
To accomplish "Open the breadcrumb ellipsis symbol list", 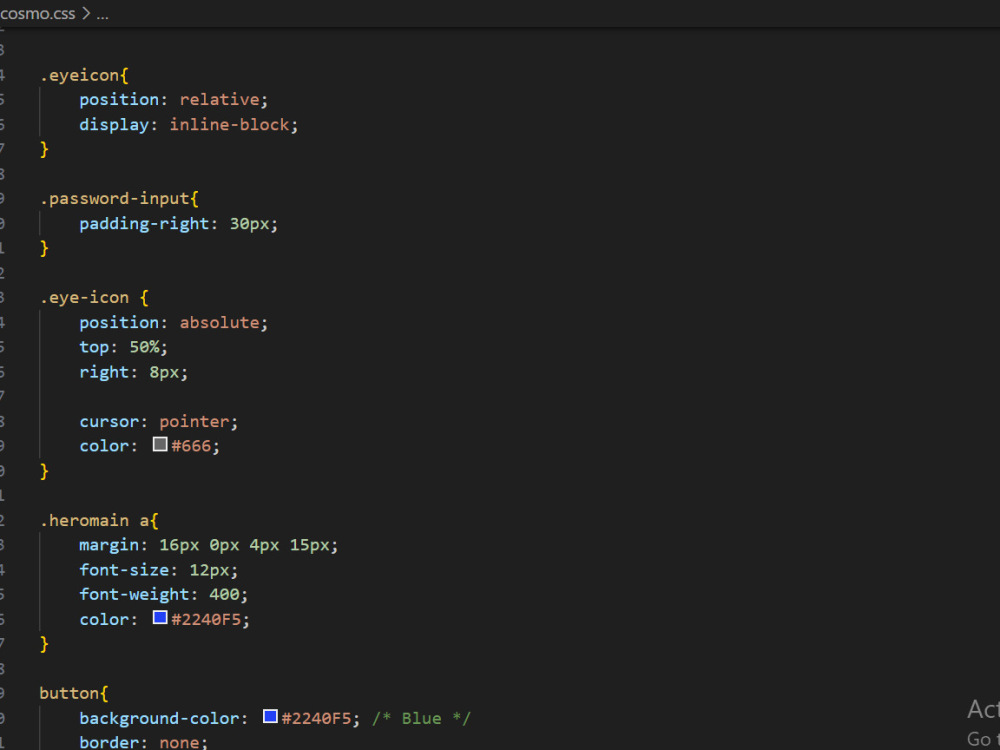I will click(102, 14).
